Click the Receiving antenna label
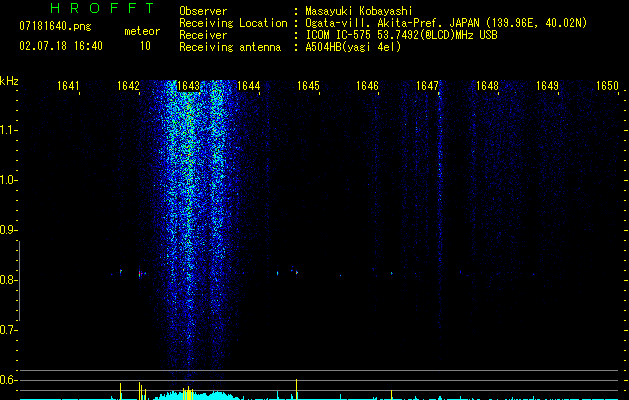 point(230,47)
